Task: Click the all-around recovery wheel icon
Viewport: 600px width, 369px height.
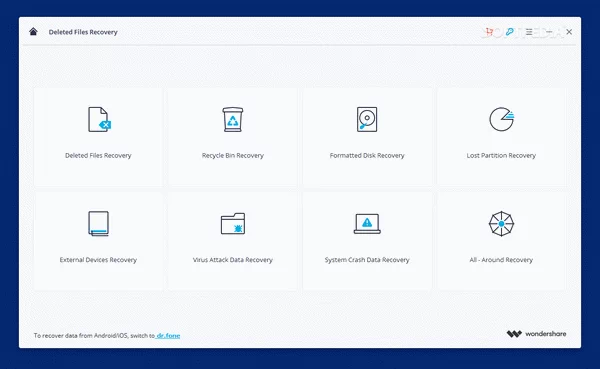Action: coord(501,224)
